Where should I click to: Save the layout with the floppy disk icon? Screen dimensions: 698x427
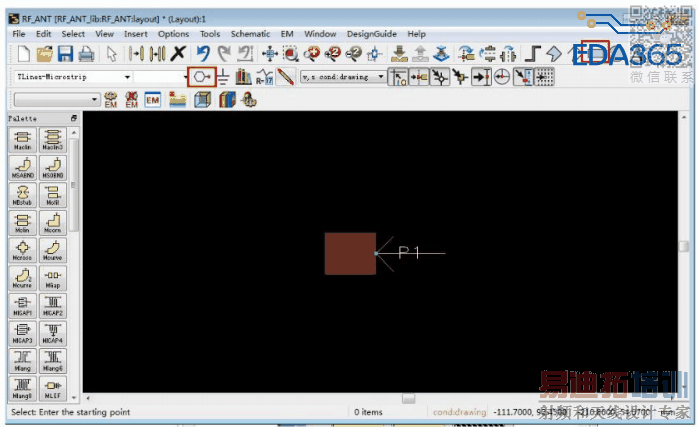pyautogui.click(x=65, y=54)
